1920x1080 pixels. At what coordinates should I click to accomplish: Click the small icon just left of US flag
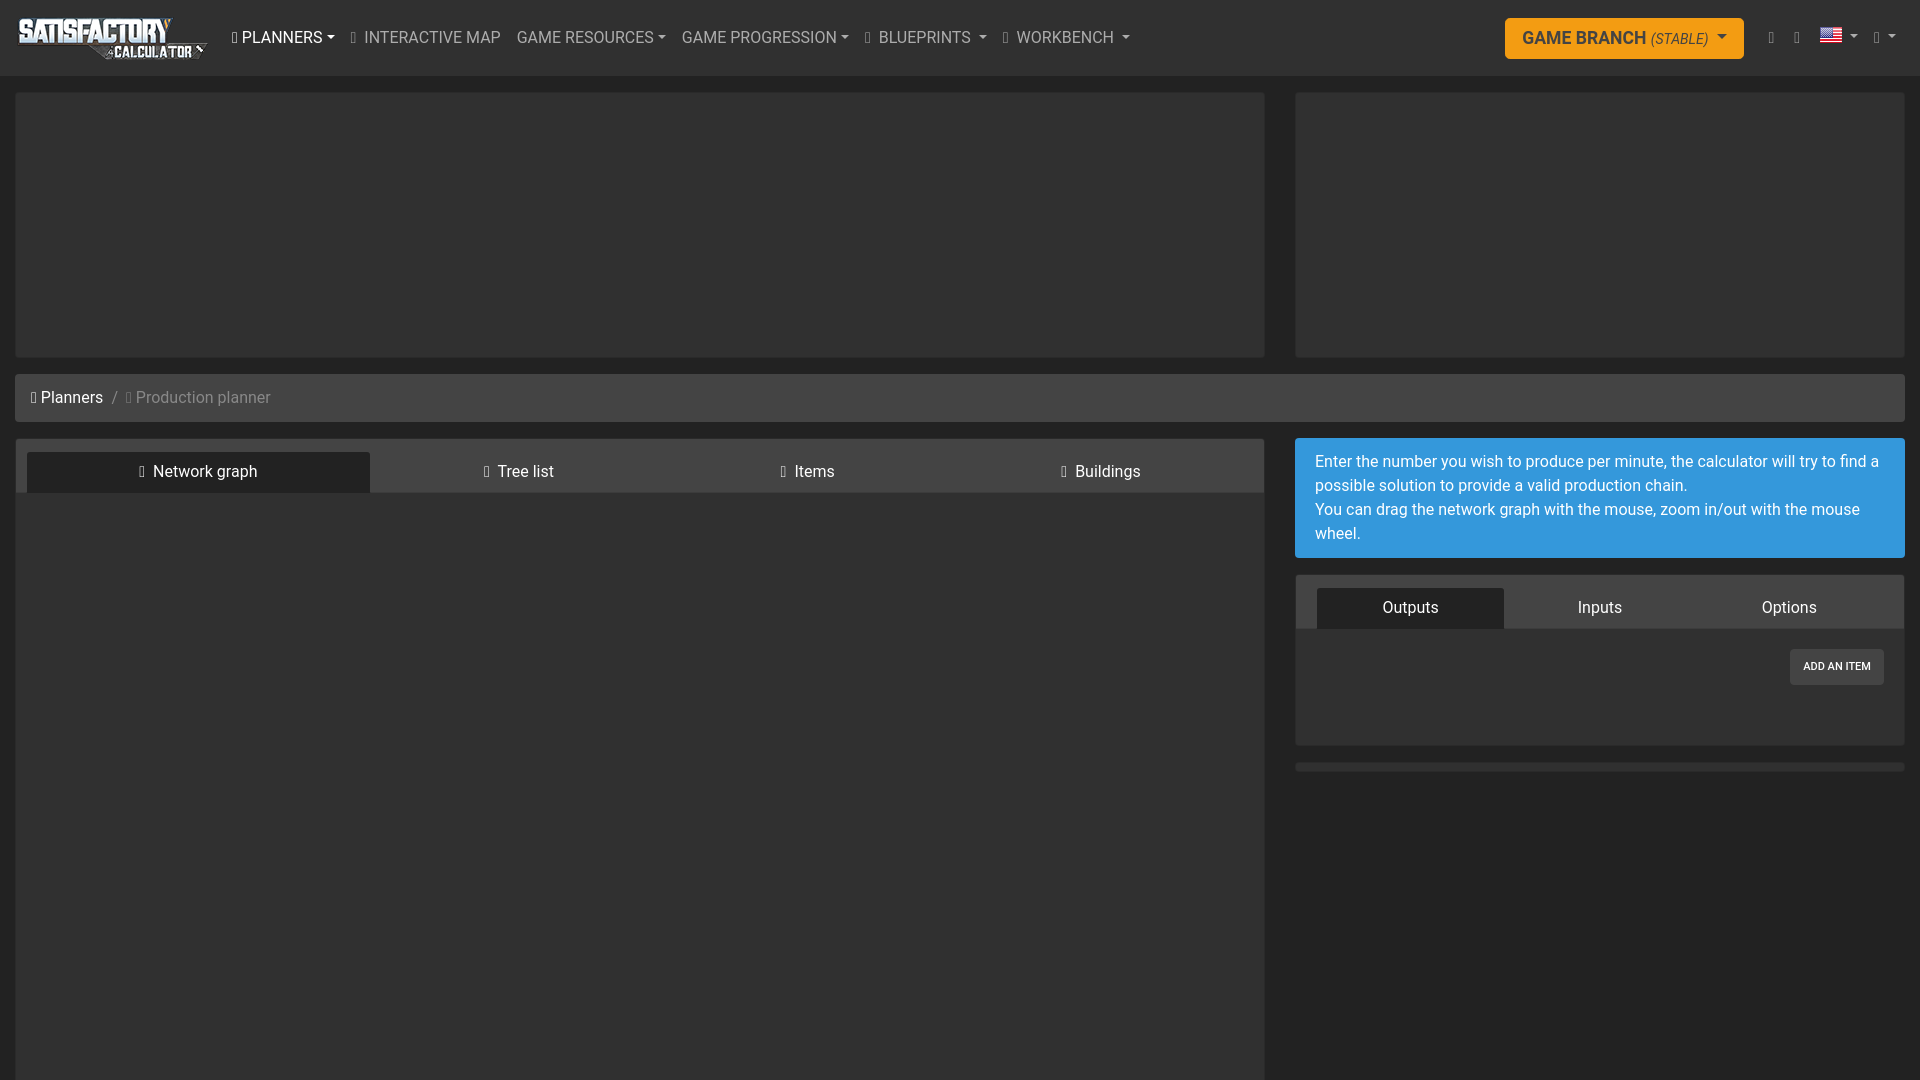click(1797, 38)
